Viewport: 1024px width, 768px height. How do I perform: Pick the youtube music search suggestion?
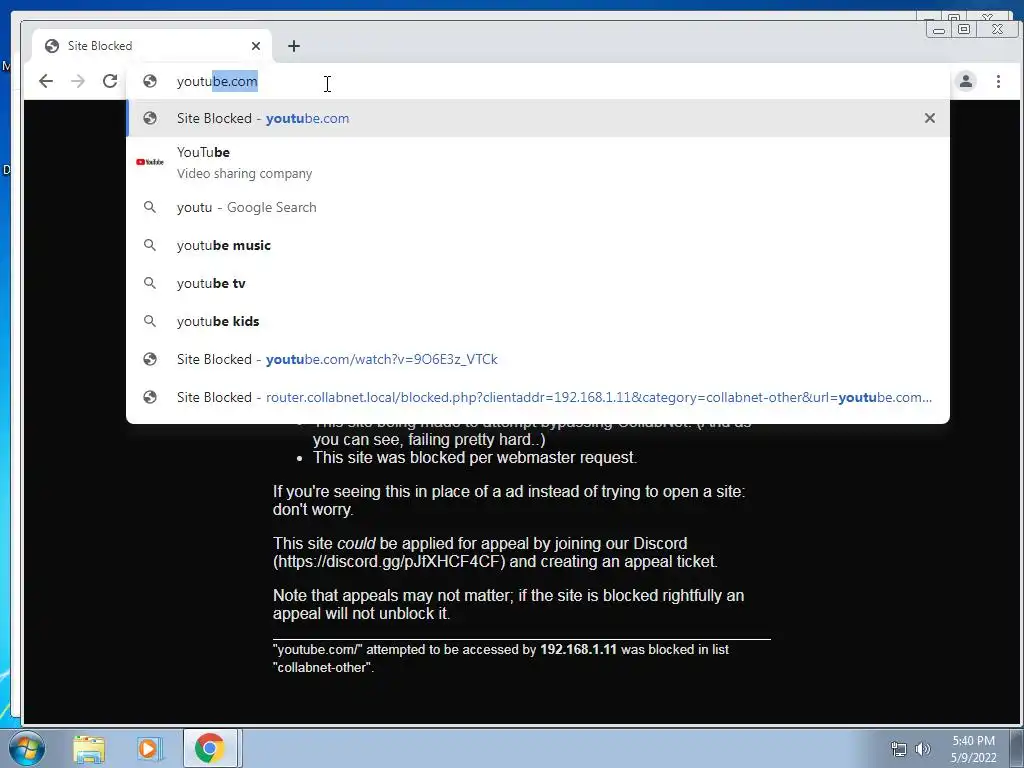(x=538, y=245)
